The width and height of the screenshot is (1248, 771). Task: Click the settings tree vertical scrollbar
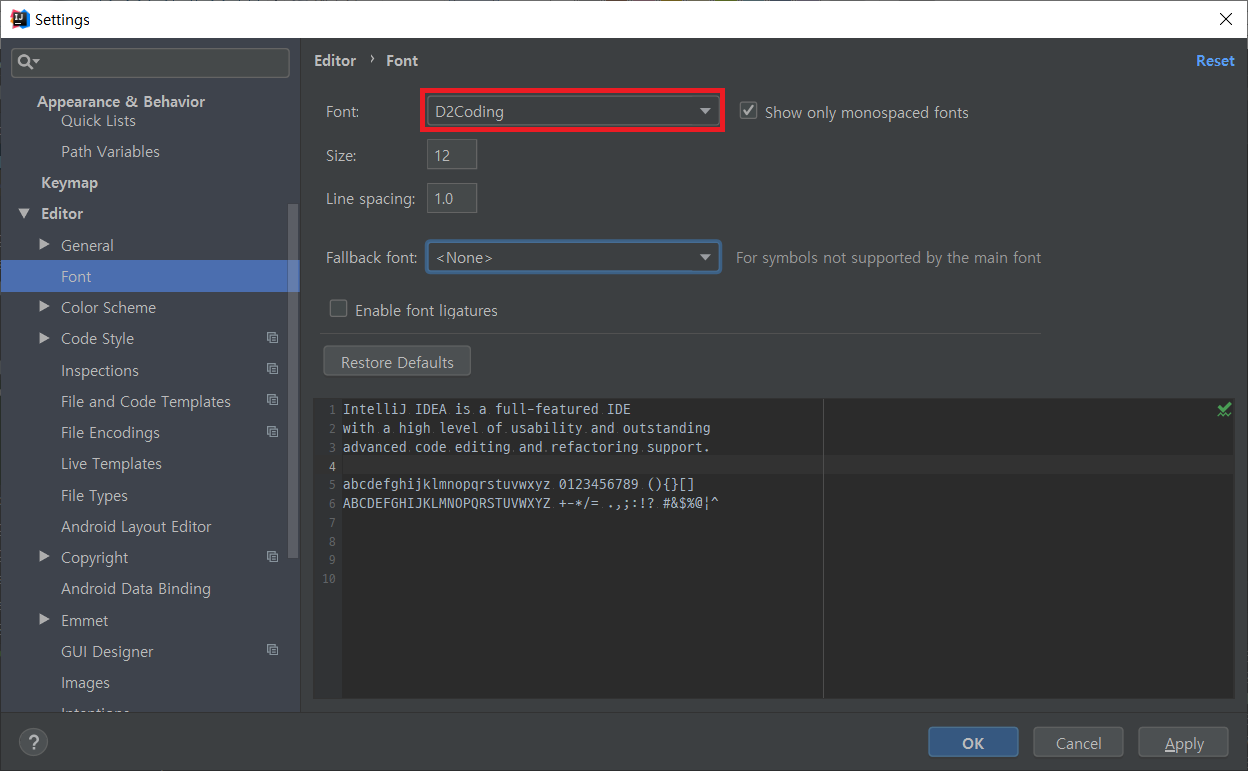click(x=292, y=380)
